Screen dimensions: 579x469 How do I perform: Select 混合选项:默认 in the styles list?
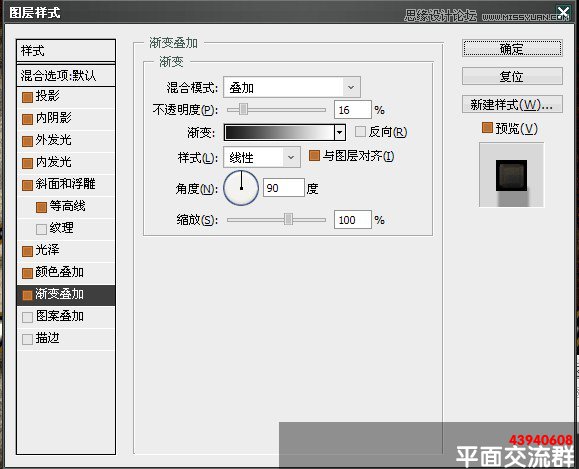(66, 76)
